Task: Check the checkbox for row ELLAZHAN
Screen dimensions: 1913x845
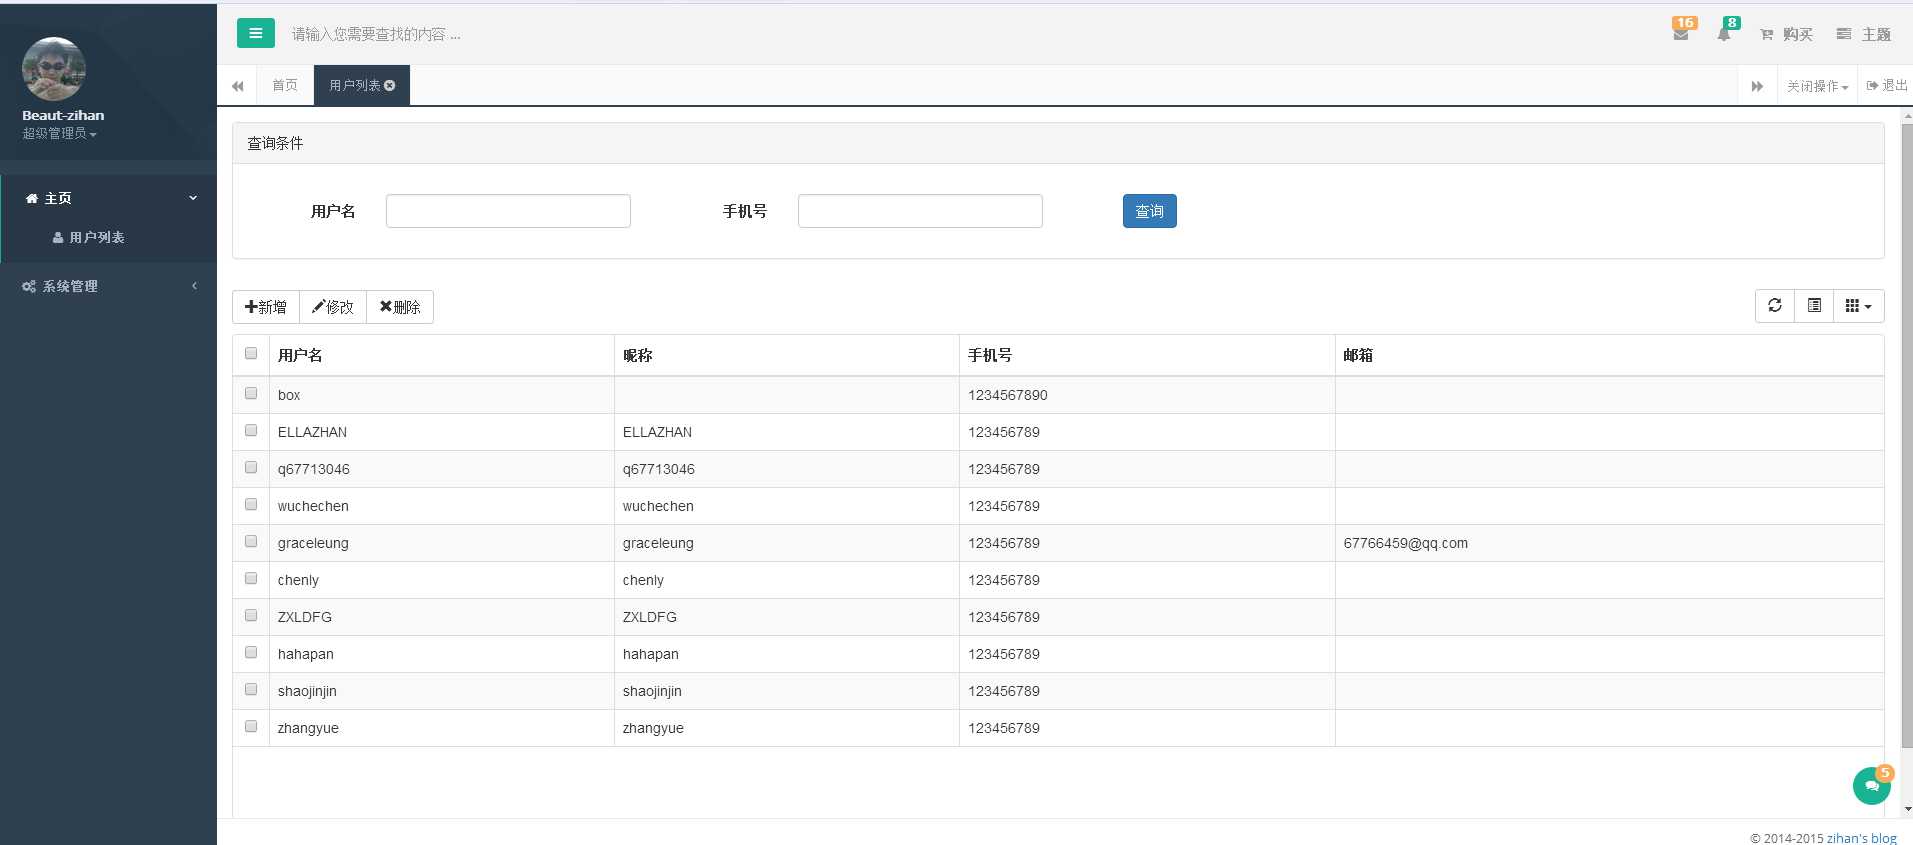Action: coord(251,431)
